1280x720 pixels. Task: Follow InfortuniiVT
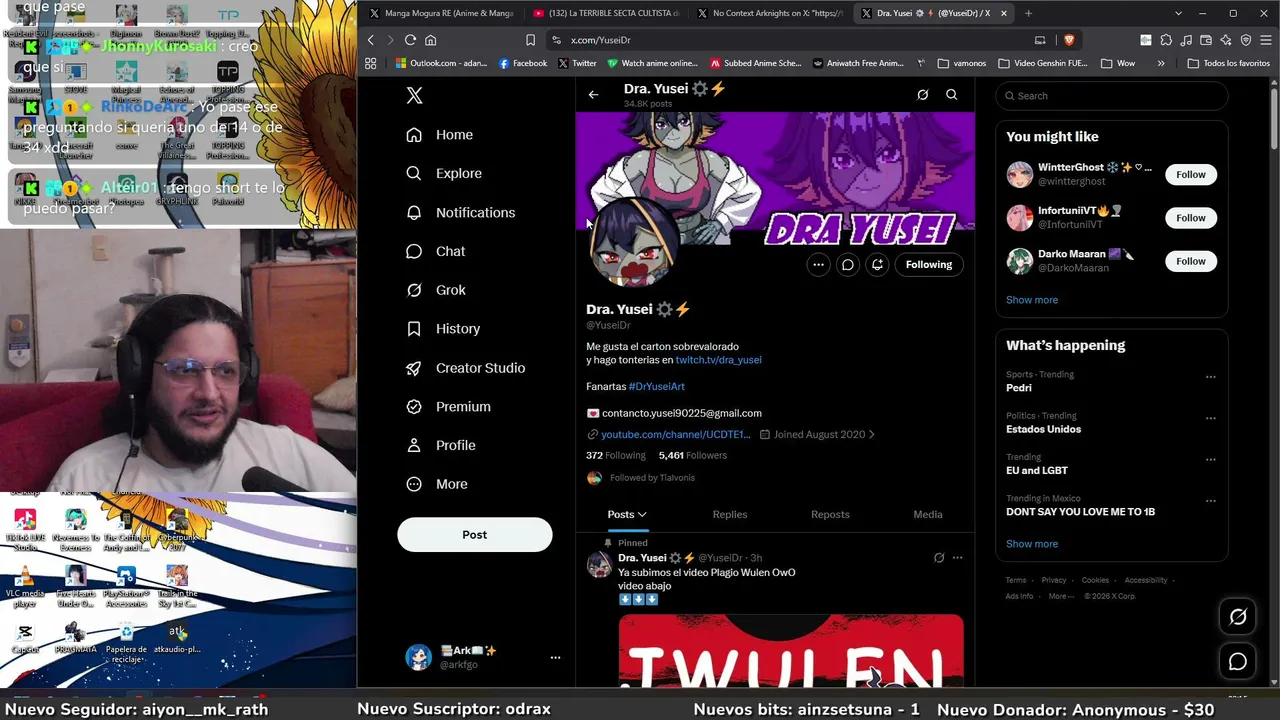pyautogui.click(x=1191, y=218)
